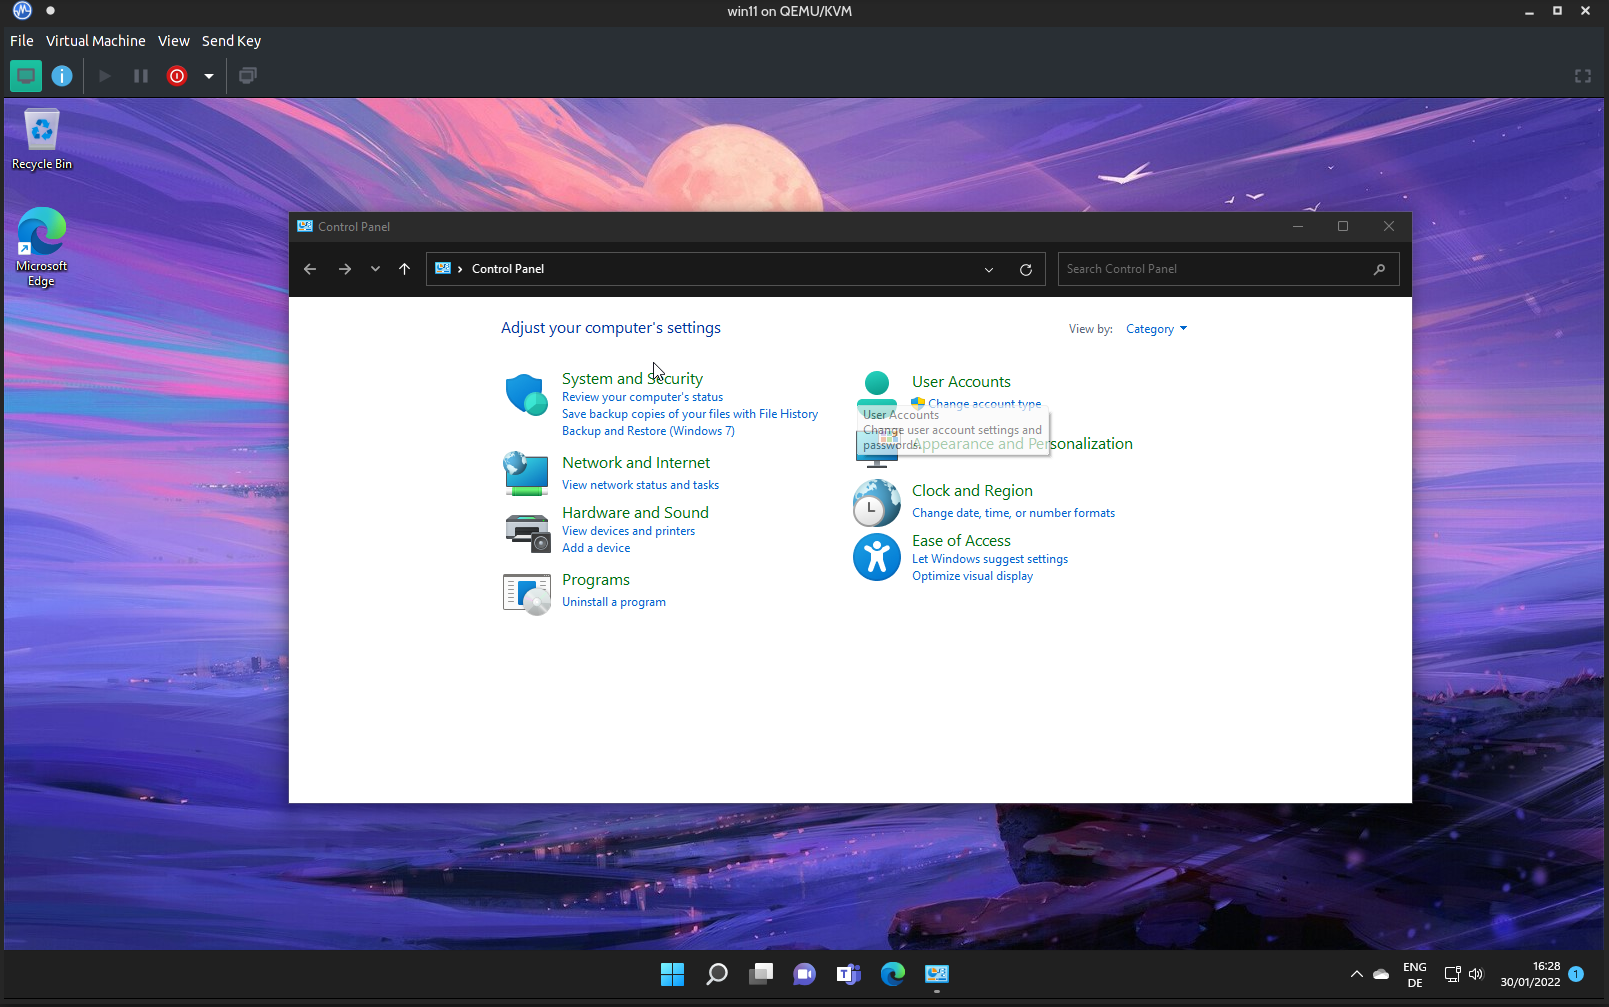The width and height of the screenshot is (1609, 1007).
Task: Open the clock and date flyout
Action: (1530, 974)
